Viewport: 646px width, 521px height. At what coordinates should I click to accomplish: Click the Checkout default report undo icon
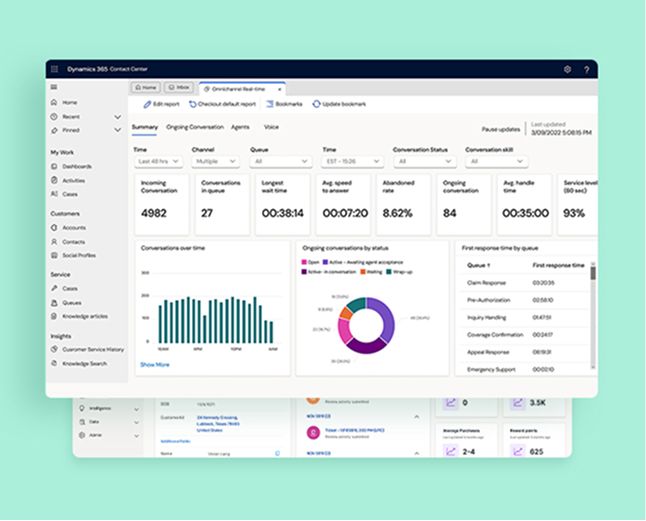click(x=192, y=104)
